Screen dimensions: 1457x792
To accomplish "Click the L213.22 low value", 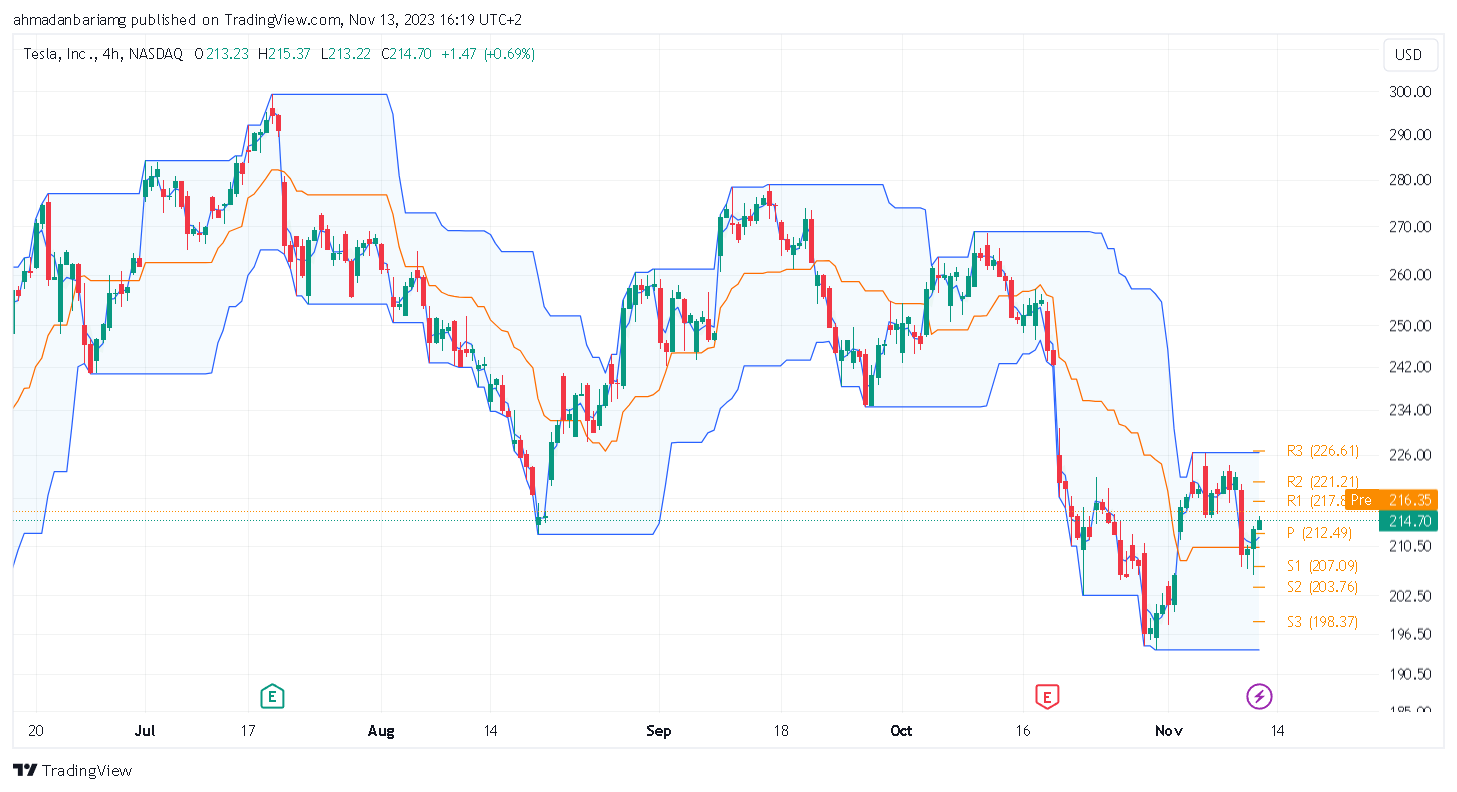I will pos(345,54).
